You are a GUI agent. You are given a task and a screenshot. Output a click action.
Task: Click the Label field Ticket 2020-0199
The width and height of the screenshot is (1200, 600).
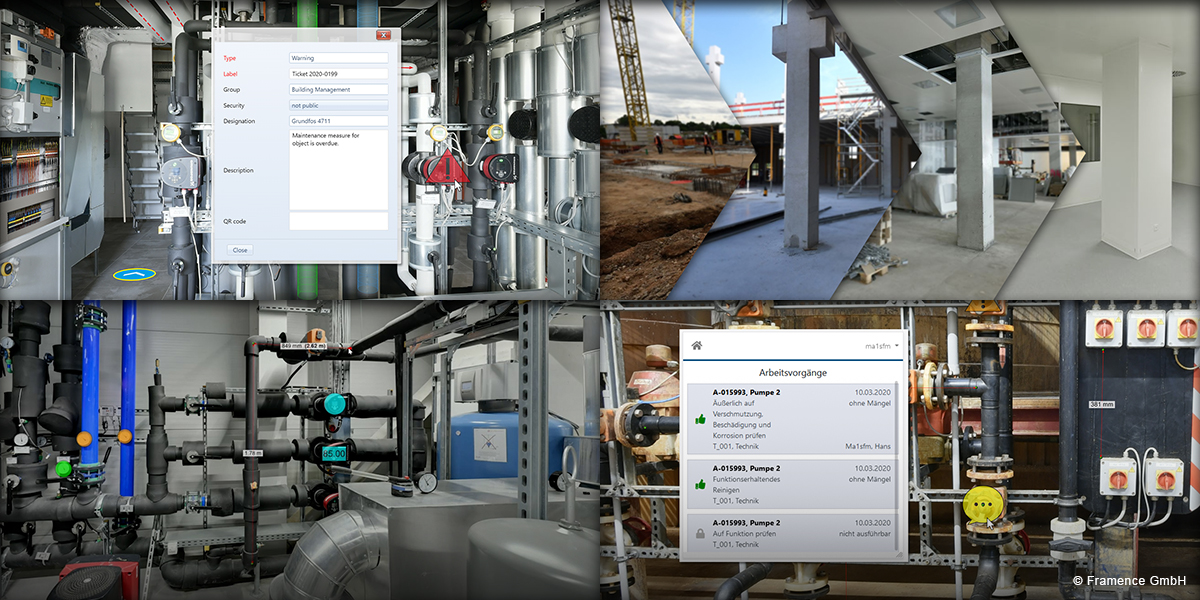tap(338, 74)
